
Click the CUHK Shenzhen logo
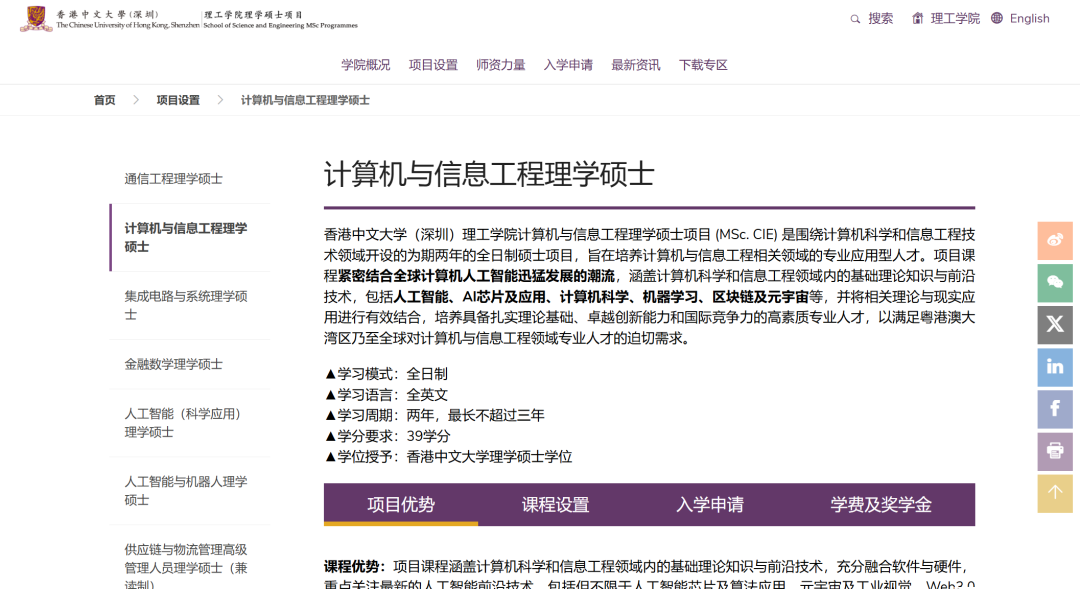tap(36, 18)
